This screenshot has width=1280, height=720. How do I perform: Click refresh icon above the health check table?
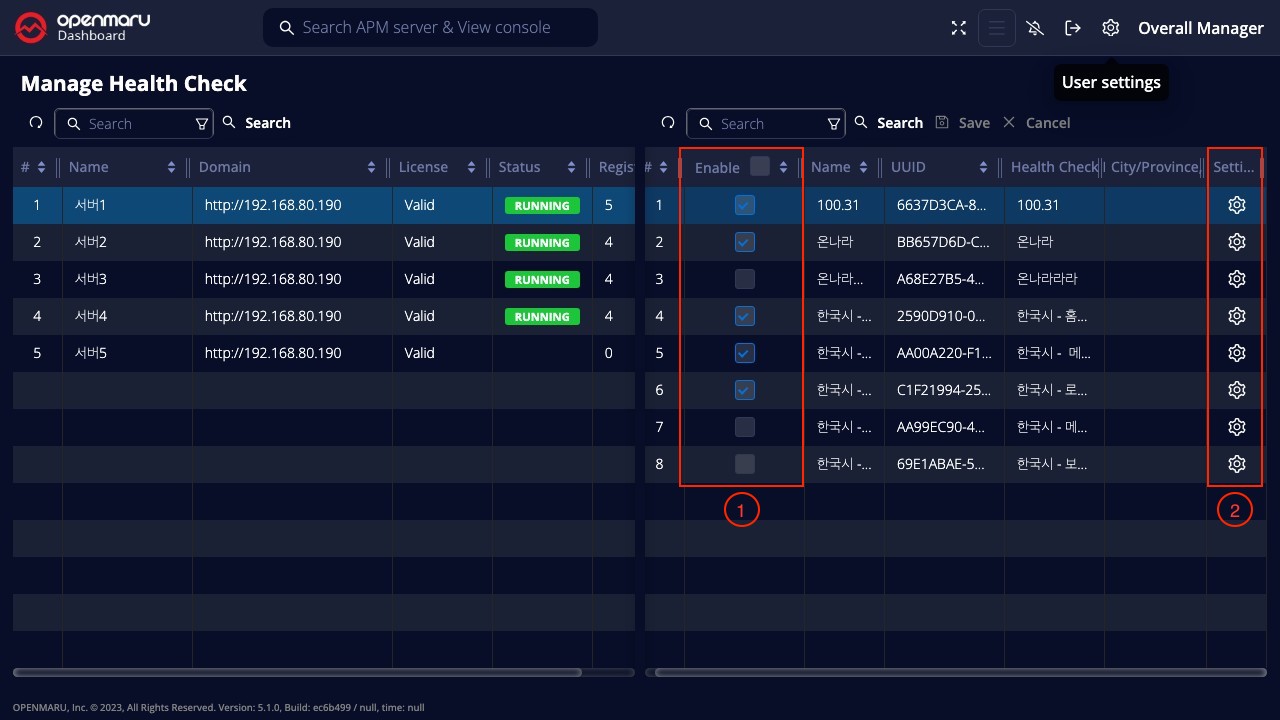point(668,123)
